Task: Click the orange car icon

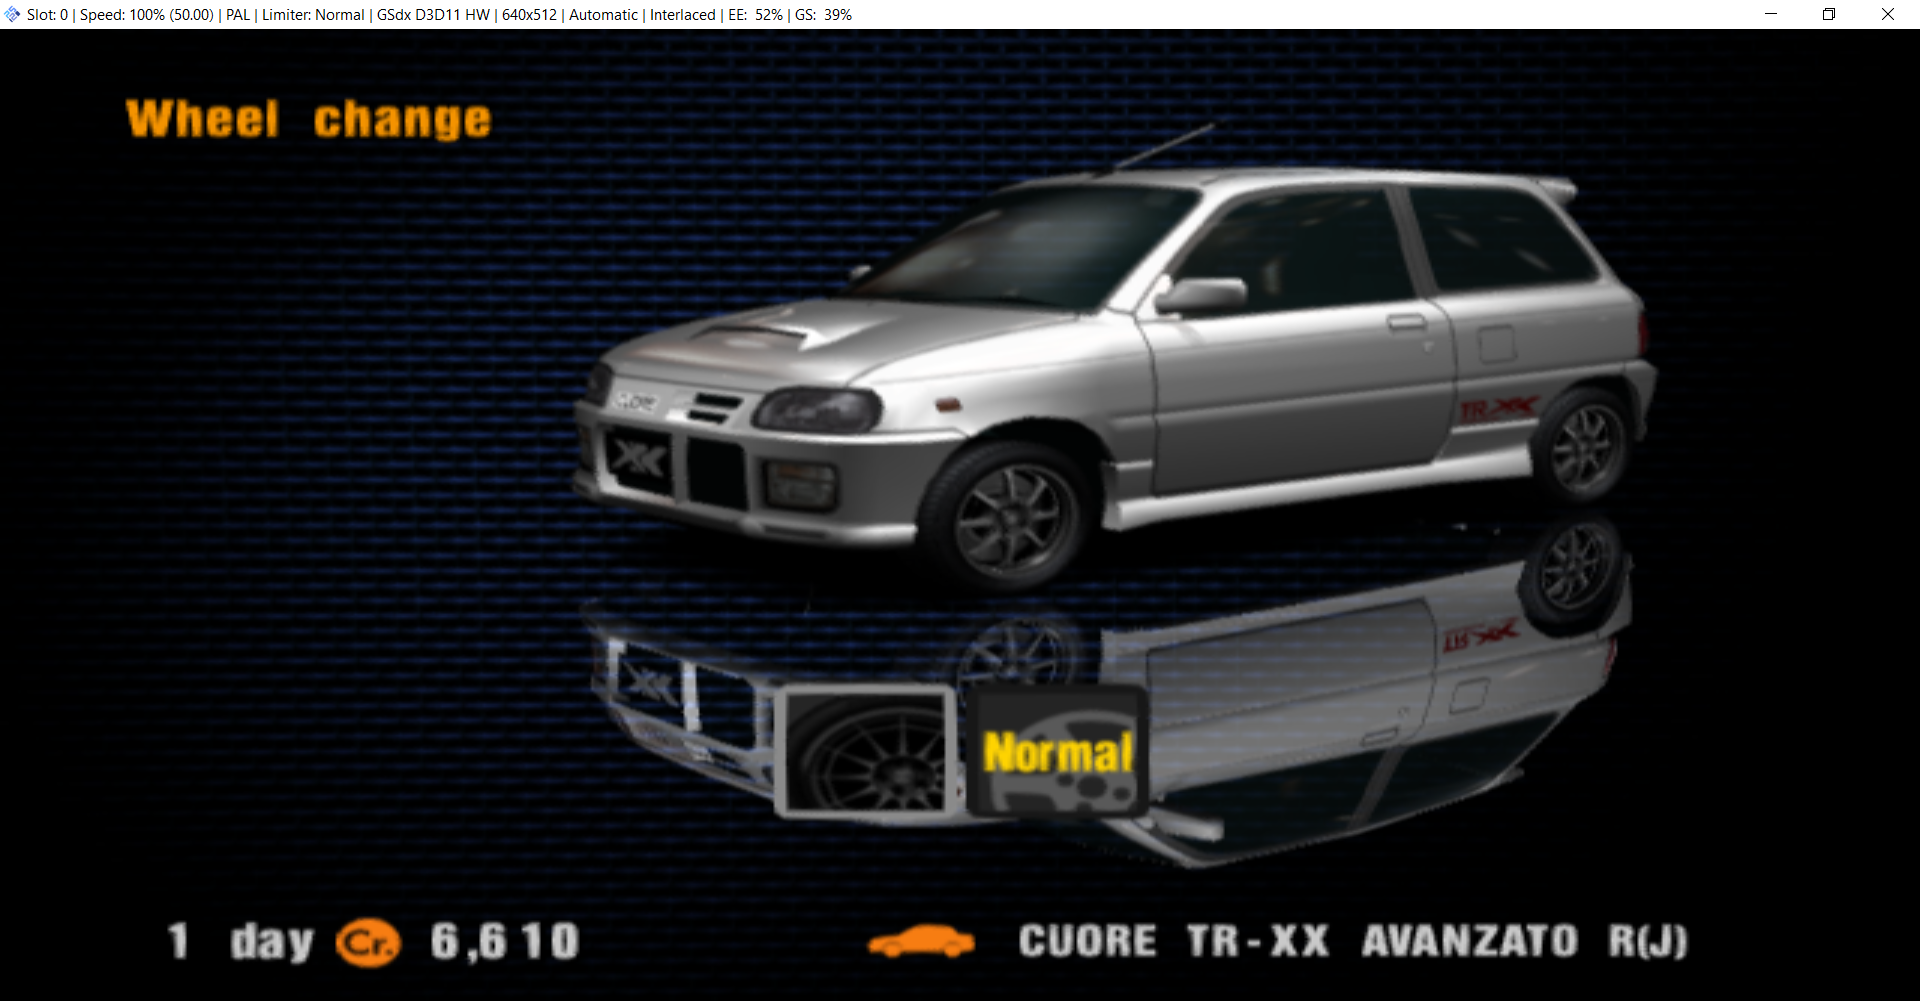Action: [921, 941]
